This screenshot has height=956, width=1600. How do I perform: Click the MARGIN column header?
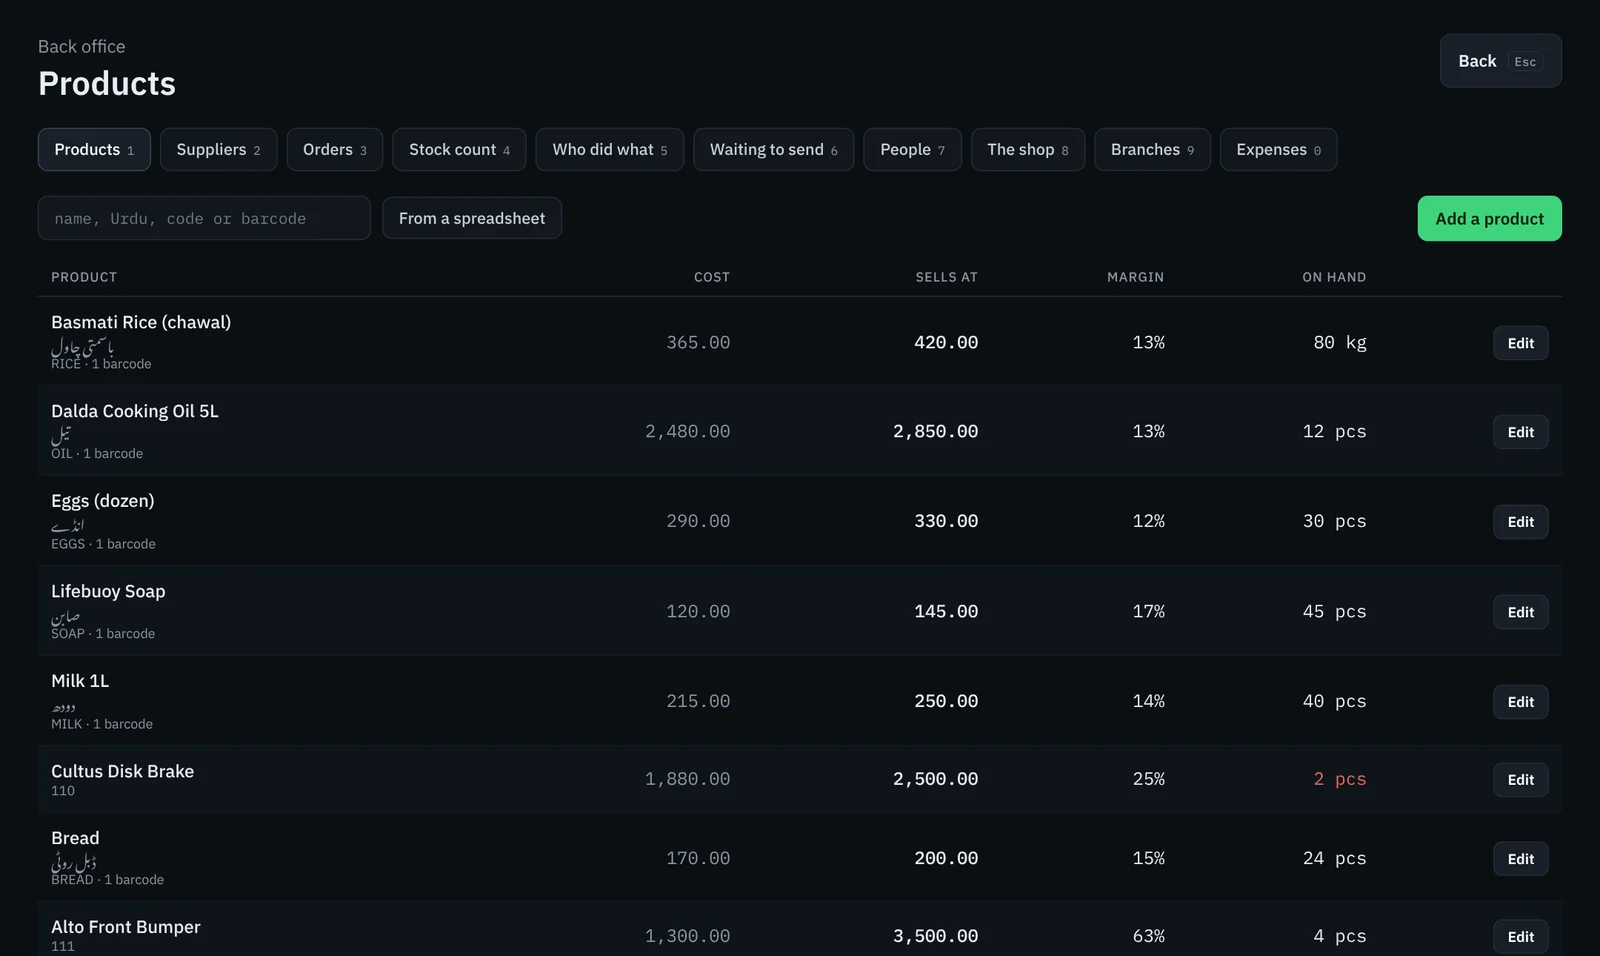click(1135, 277)
